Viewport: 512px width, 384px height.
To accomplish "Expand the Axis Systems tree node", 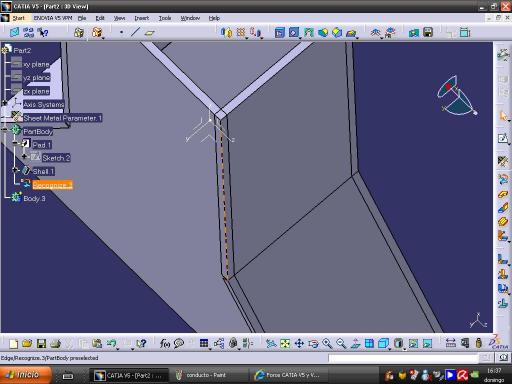I will pos(5,103).
